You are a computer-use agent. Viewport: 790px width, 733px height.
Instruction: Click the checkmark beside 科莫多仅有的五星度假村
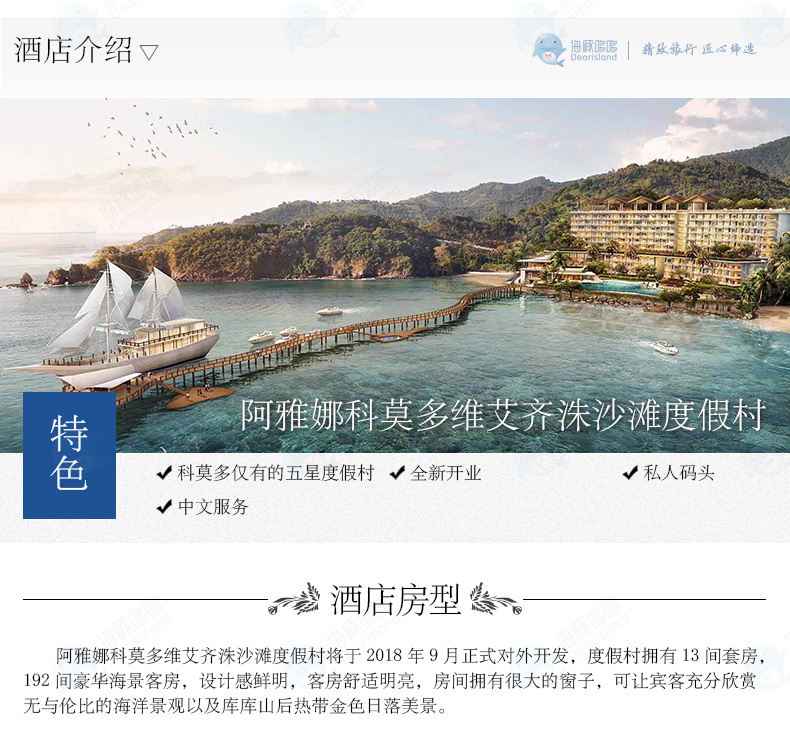pos(164,473)
